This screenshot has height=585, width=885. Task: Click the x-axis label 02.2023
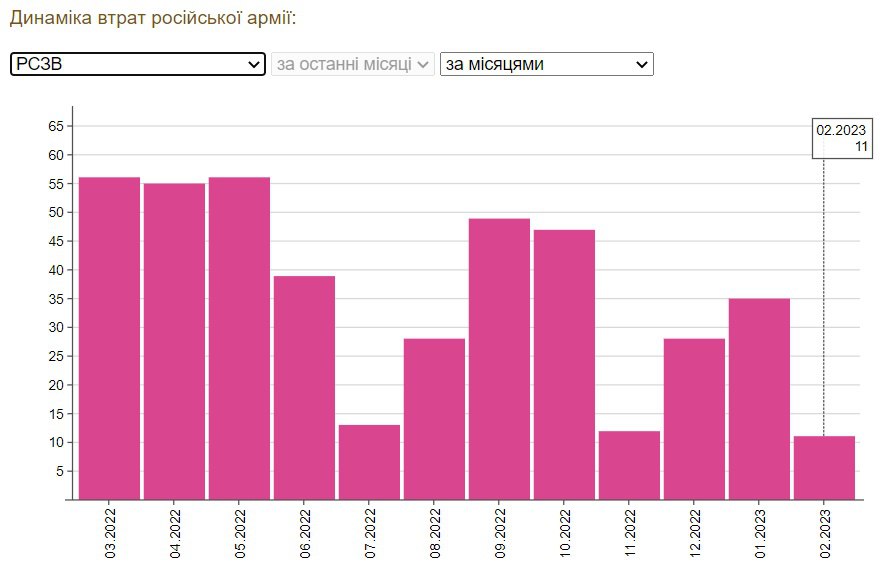tap(825, 534)
